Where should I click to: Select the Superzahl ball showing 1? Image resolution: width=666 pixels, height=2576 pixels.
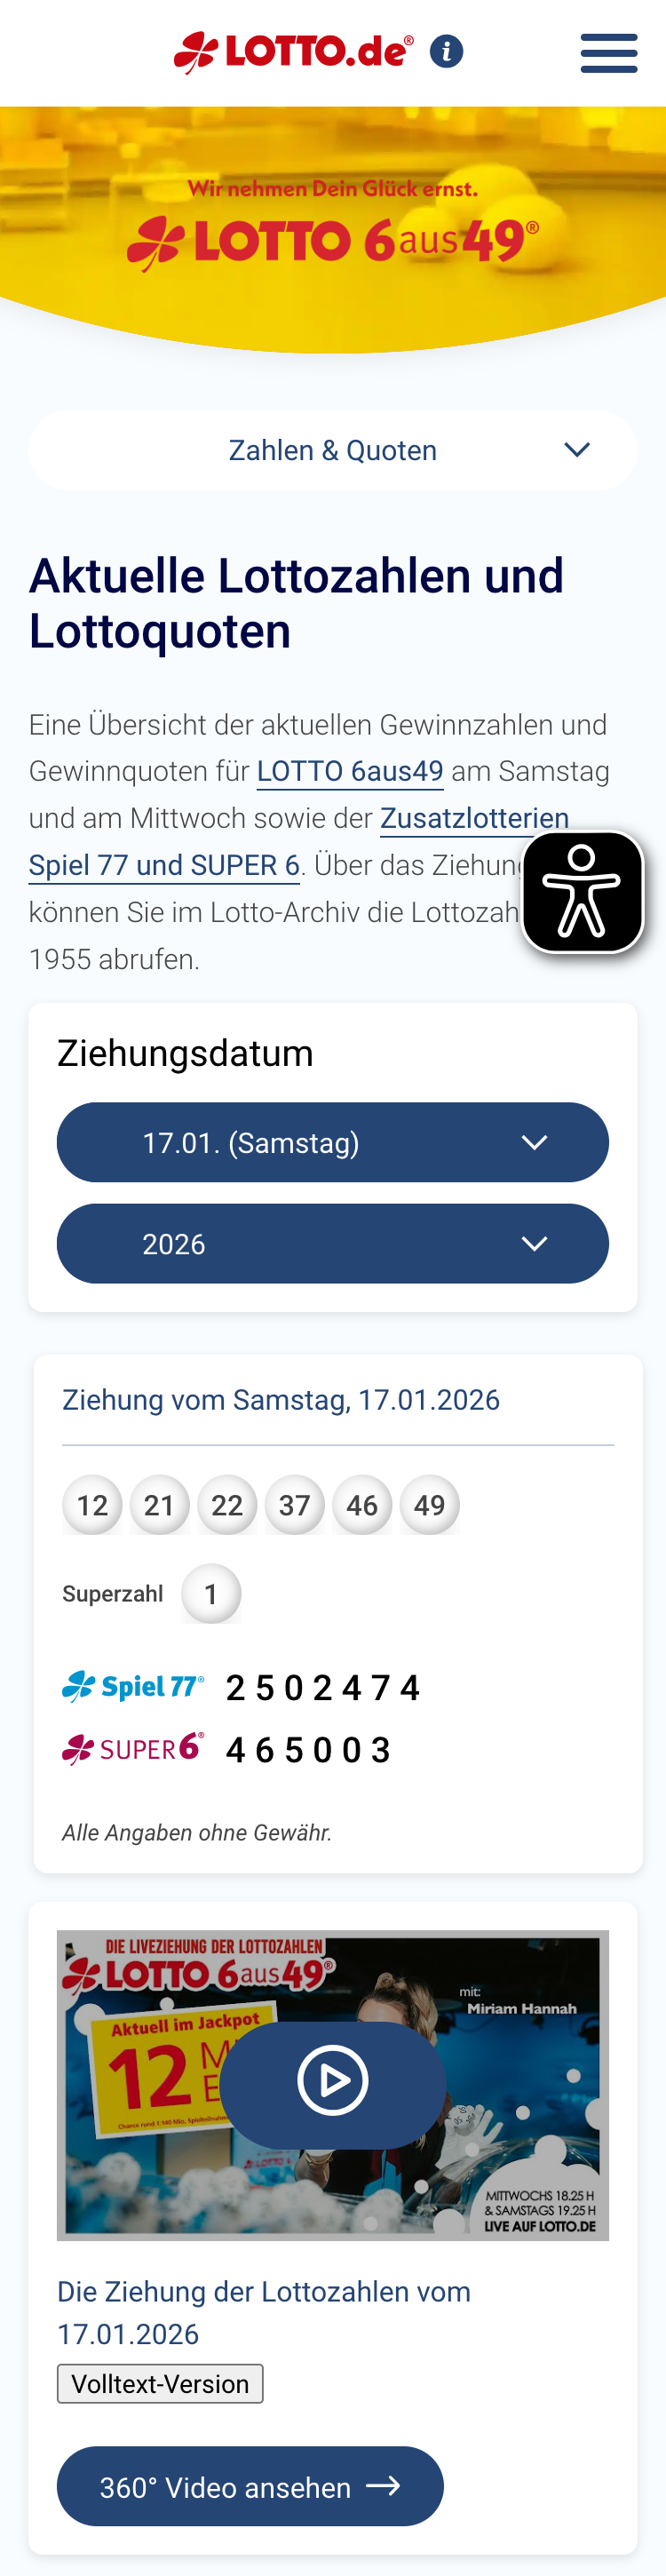tap(211, 1593)
